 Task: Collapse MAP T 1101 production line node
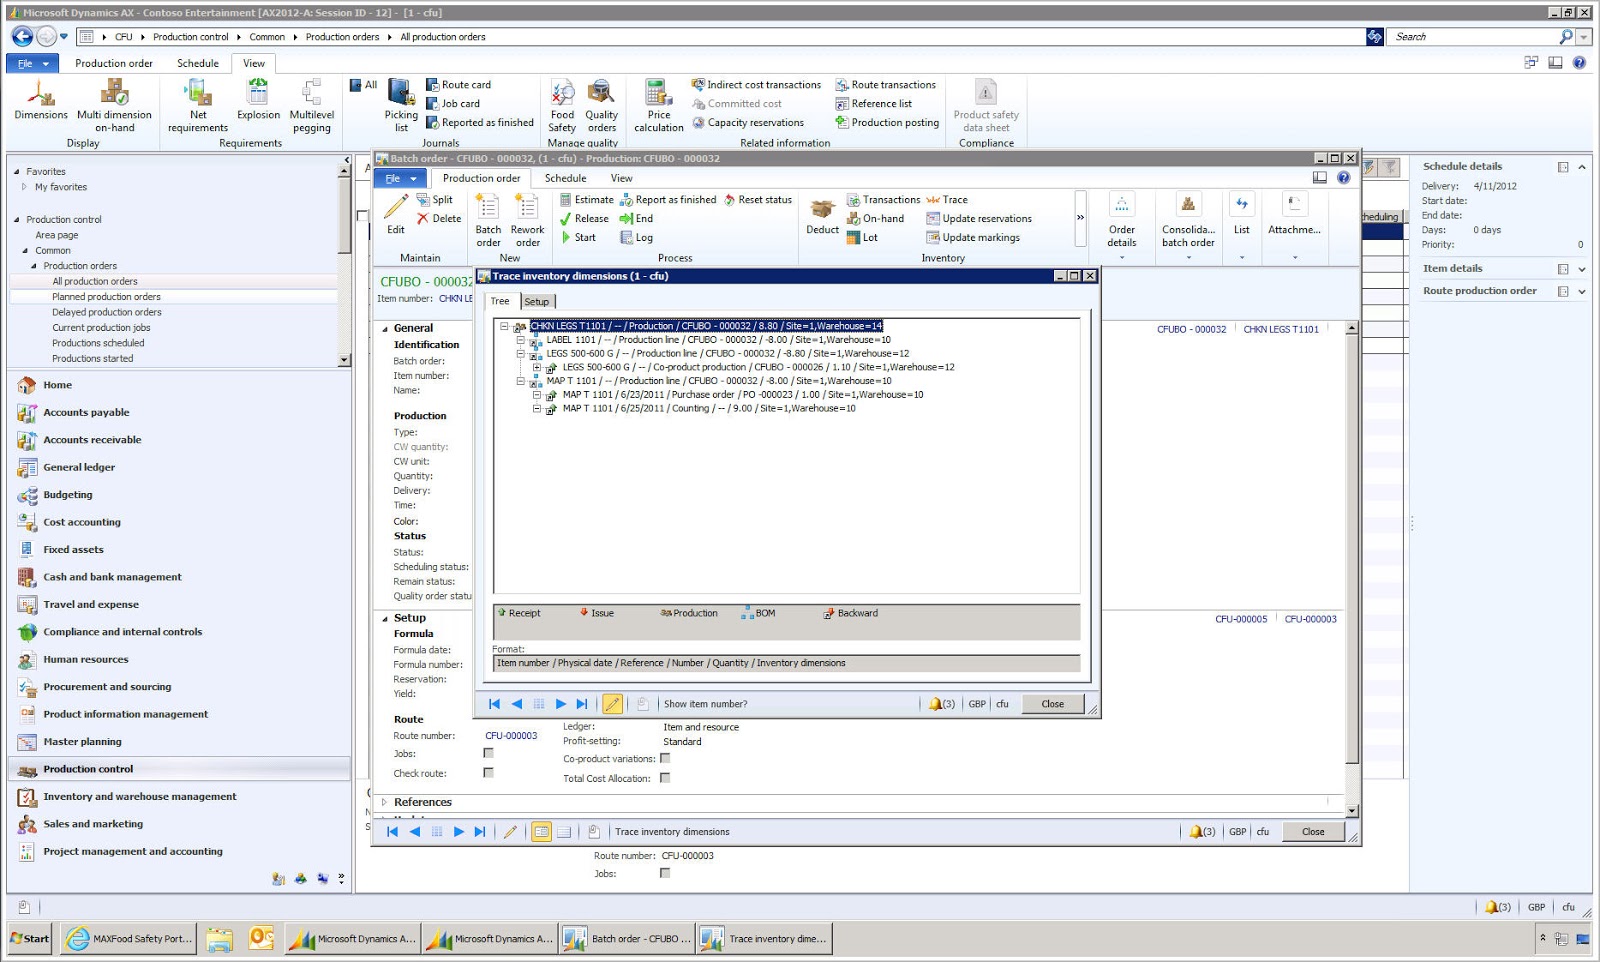[x=520, y=381]
